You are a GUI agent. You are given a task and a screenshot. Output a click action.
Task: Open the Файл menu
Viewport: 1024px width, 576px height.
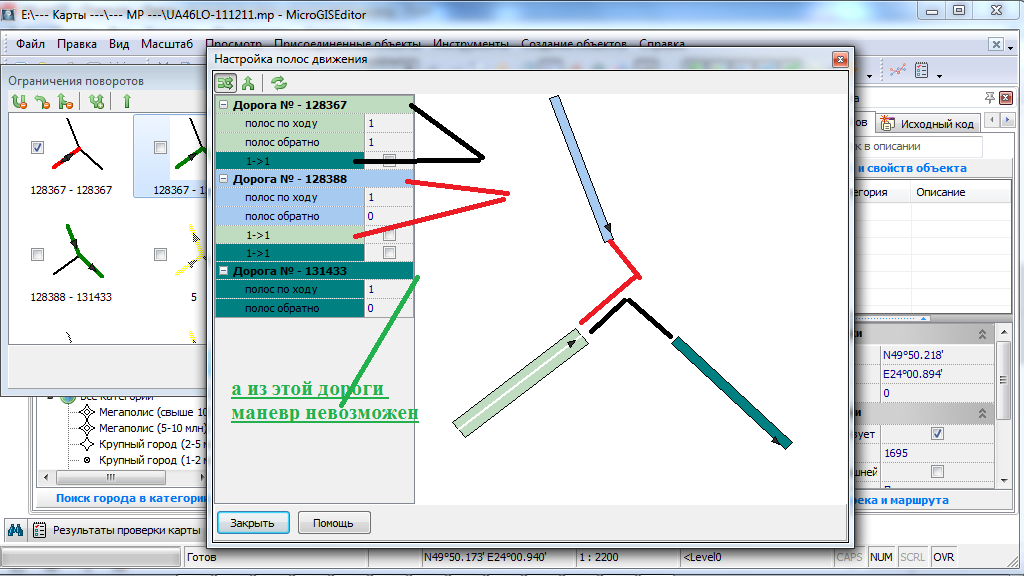(30, 44)
